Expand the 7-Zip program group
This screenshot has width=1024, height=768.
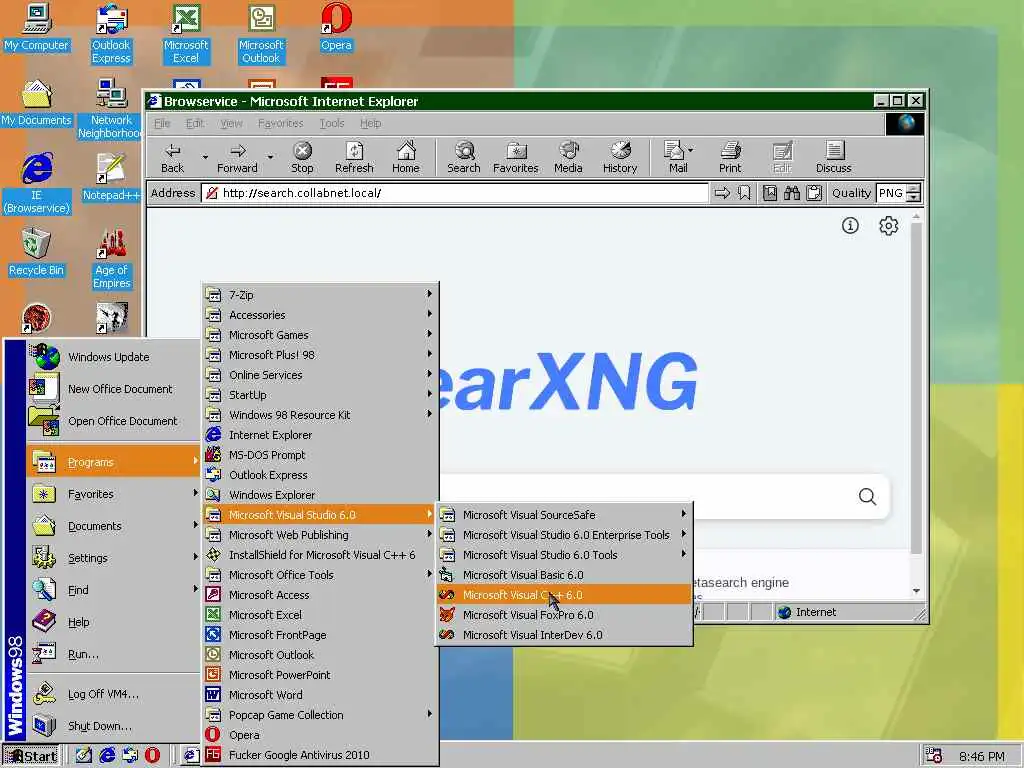coord(320,295)
